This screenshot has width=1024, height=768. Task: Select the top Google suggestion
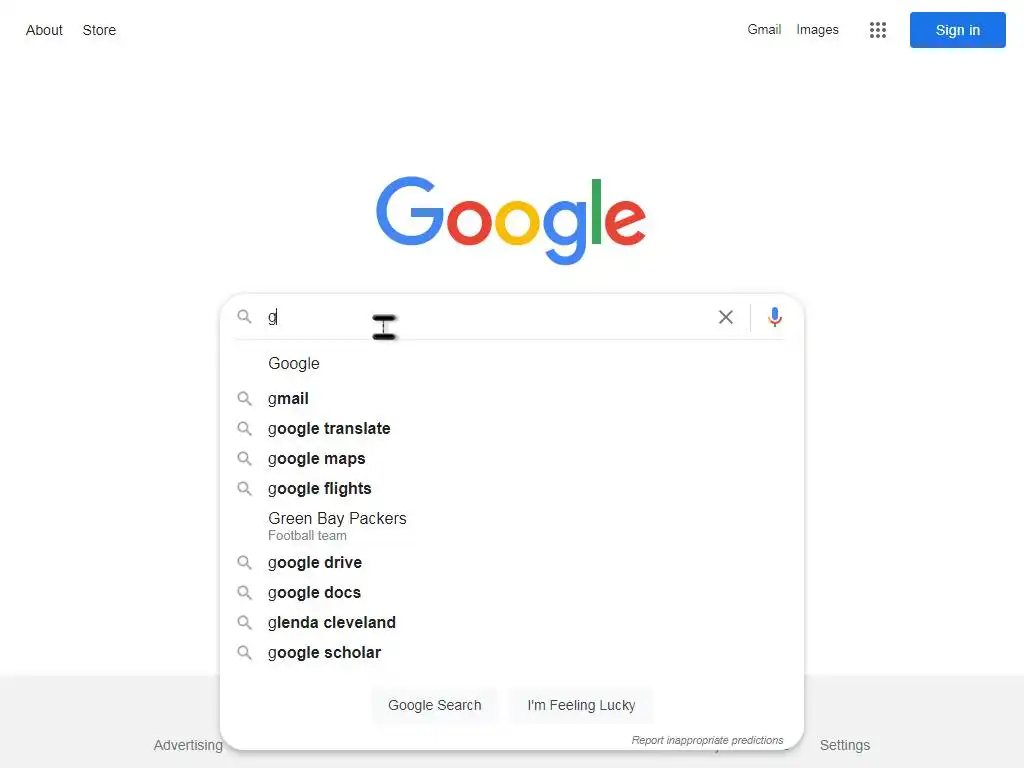294,363
